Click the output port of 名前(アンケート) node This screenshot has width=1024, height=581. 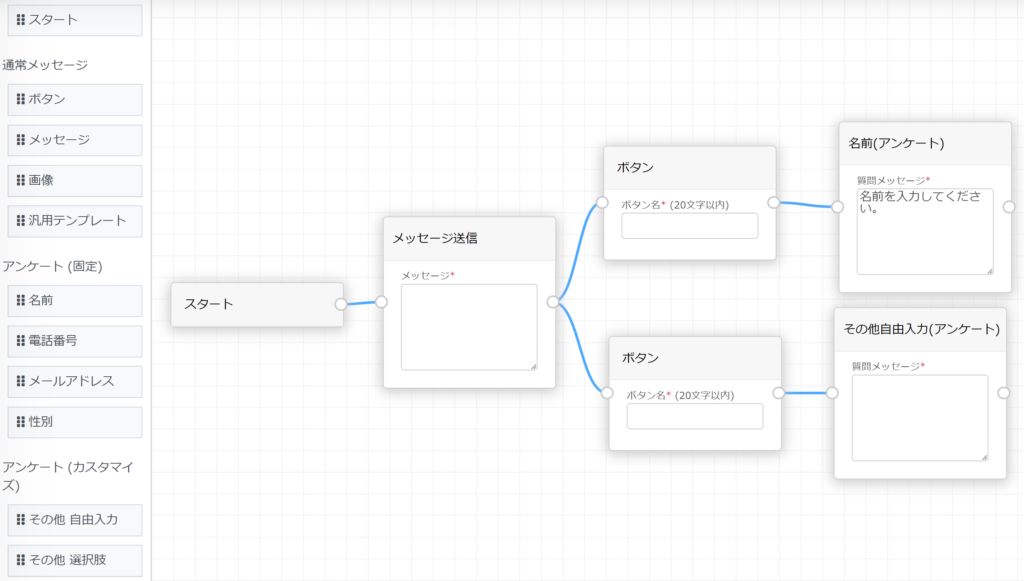(x=1008, y=207)
